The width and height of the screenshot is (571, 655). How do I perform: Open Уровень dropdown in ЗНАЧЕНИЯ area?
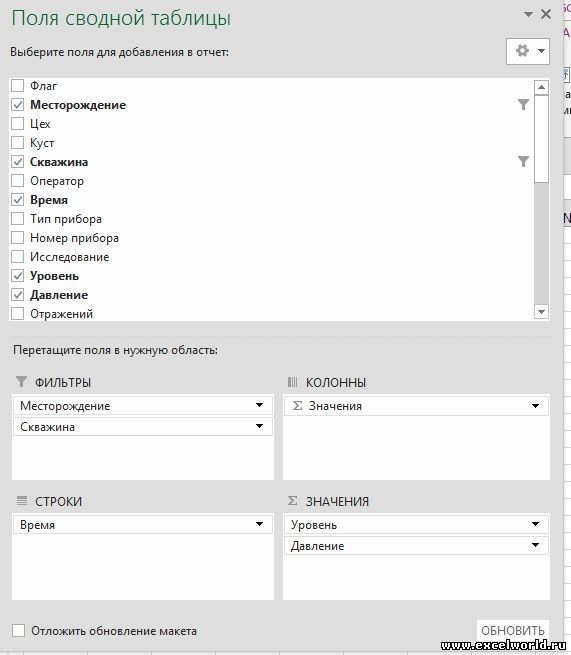click(x=535, y=524)
